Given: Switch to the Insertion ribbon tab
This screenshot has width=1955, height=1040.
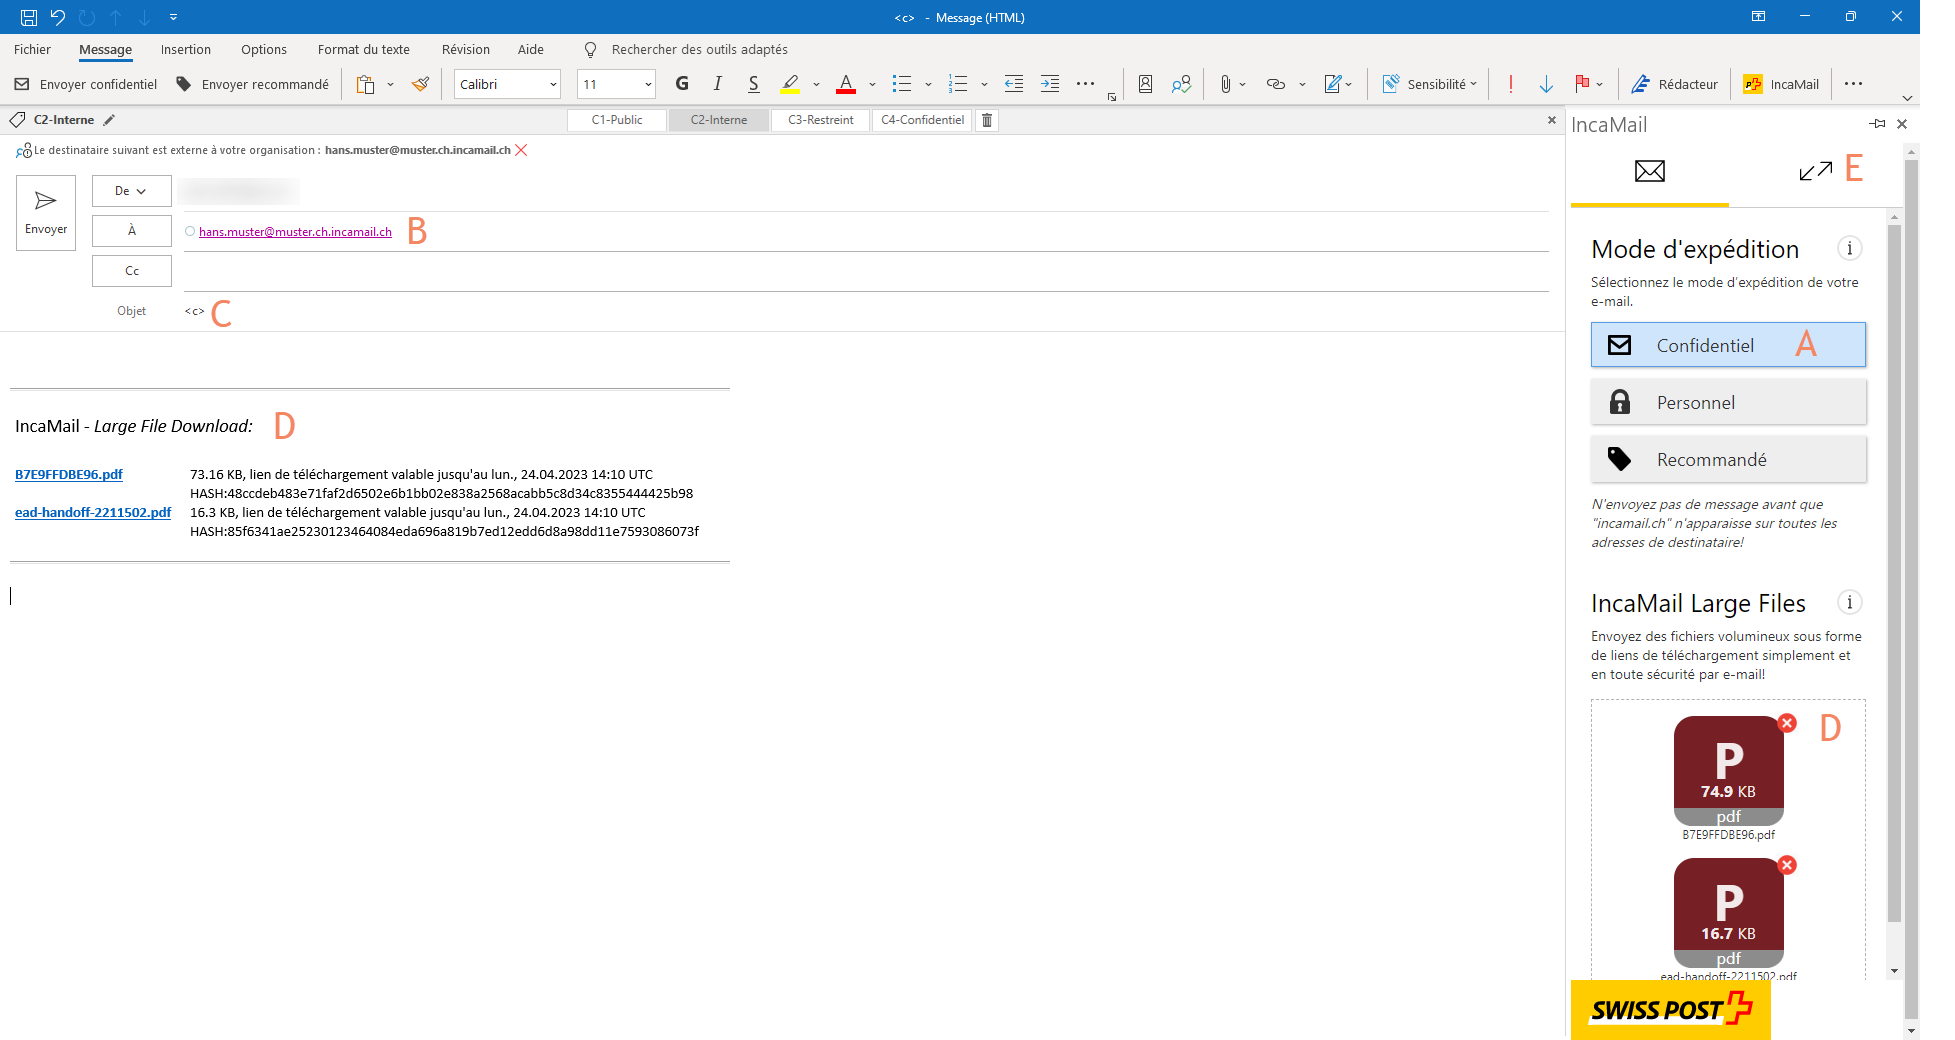Looking at the screenshot, I should 186,50.
